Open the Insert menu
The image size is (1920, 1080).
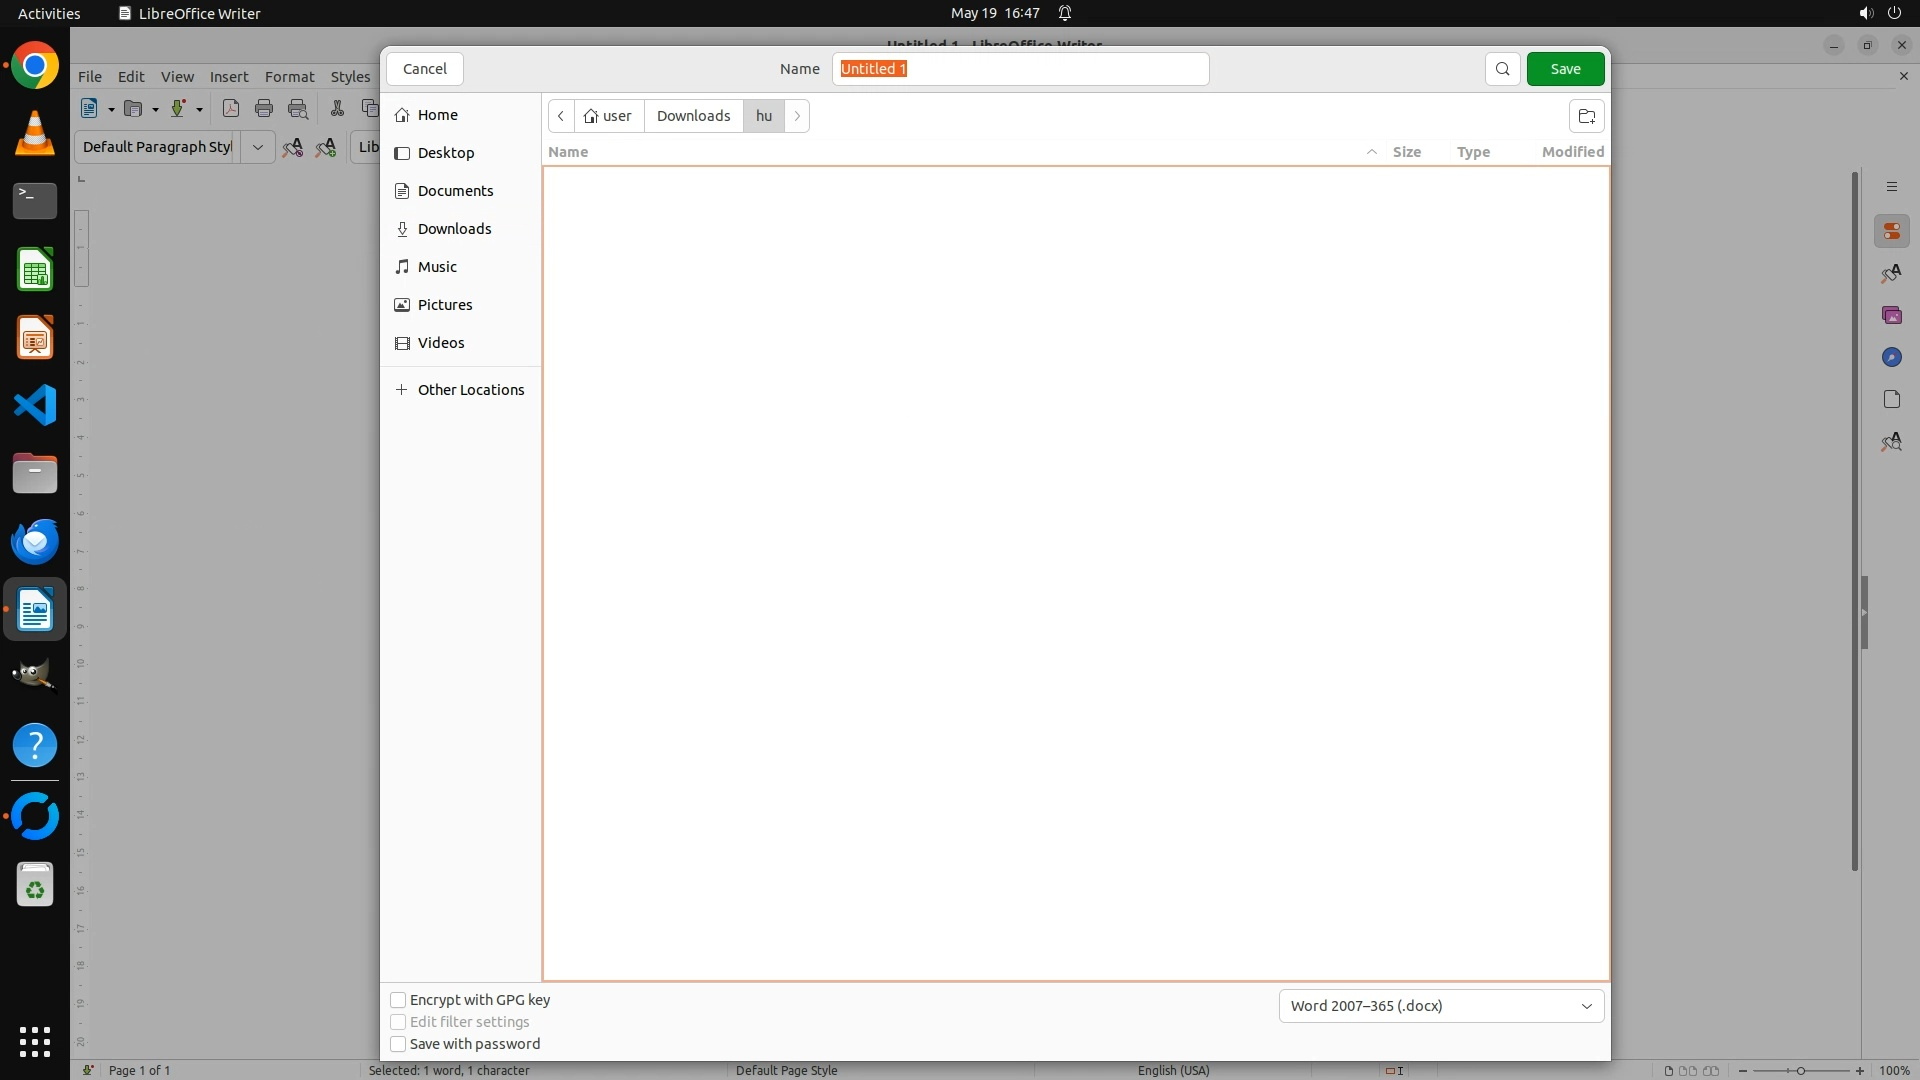229,77
